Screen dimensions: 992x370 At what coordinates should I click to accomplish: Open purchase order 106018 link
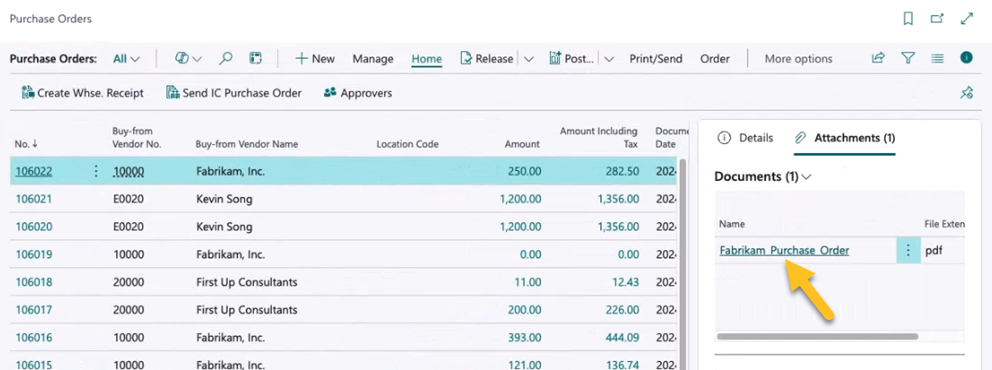coord(34,282)
